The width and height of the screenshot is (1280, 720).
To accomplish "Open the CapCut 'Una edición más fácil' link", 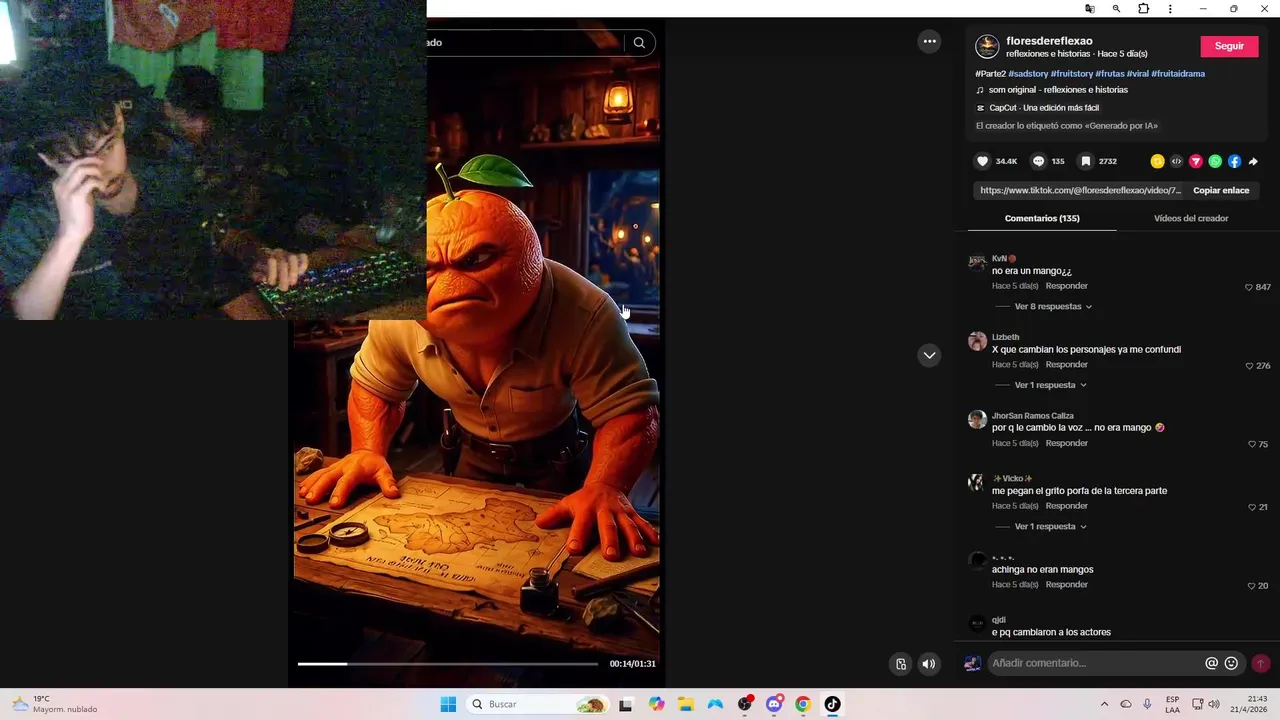I will coord(1044,108).
